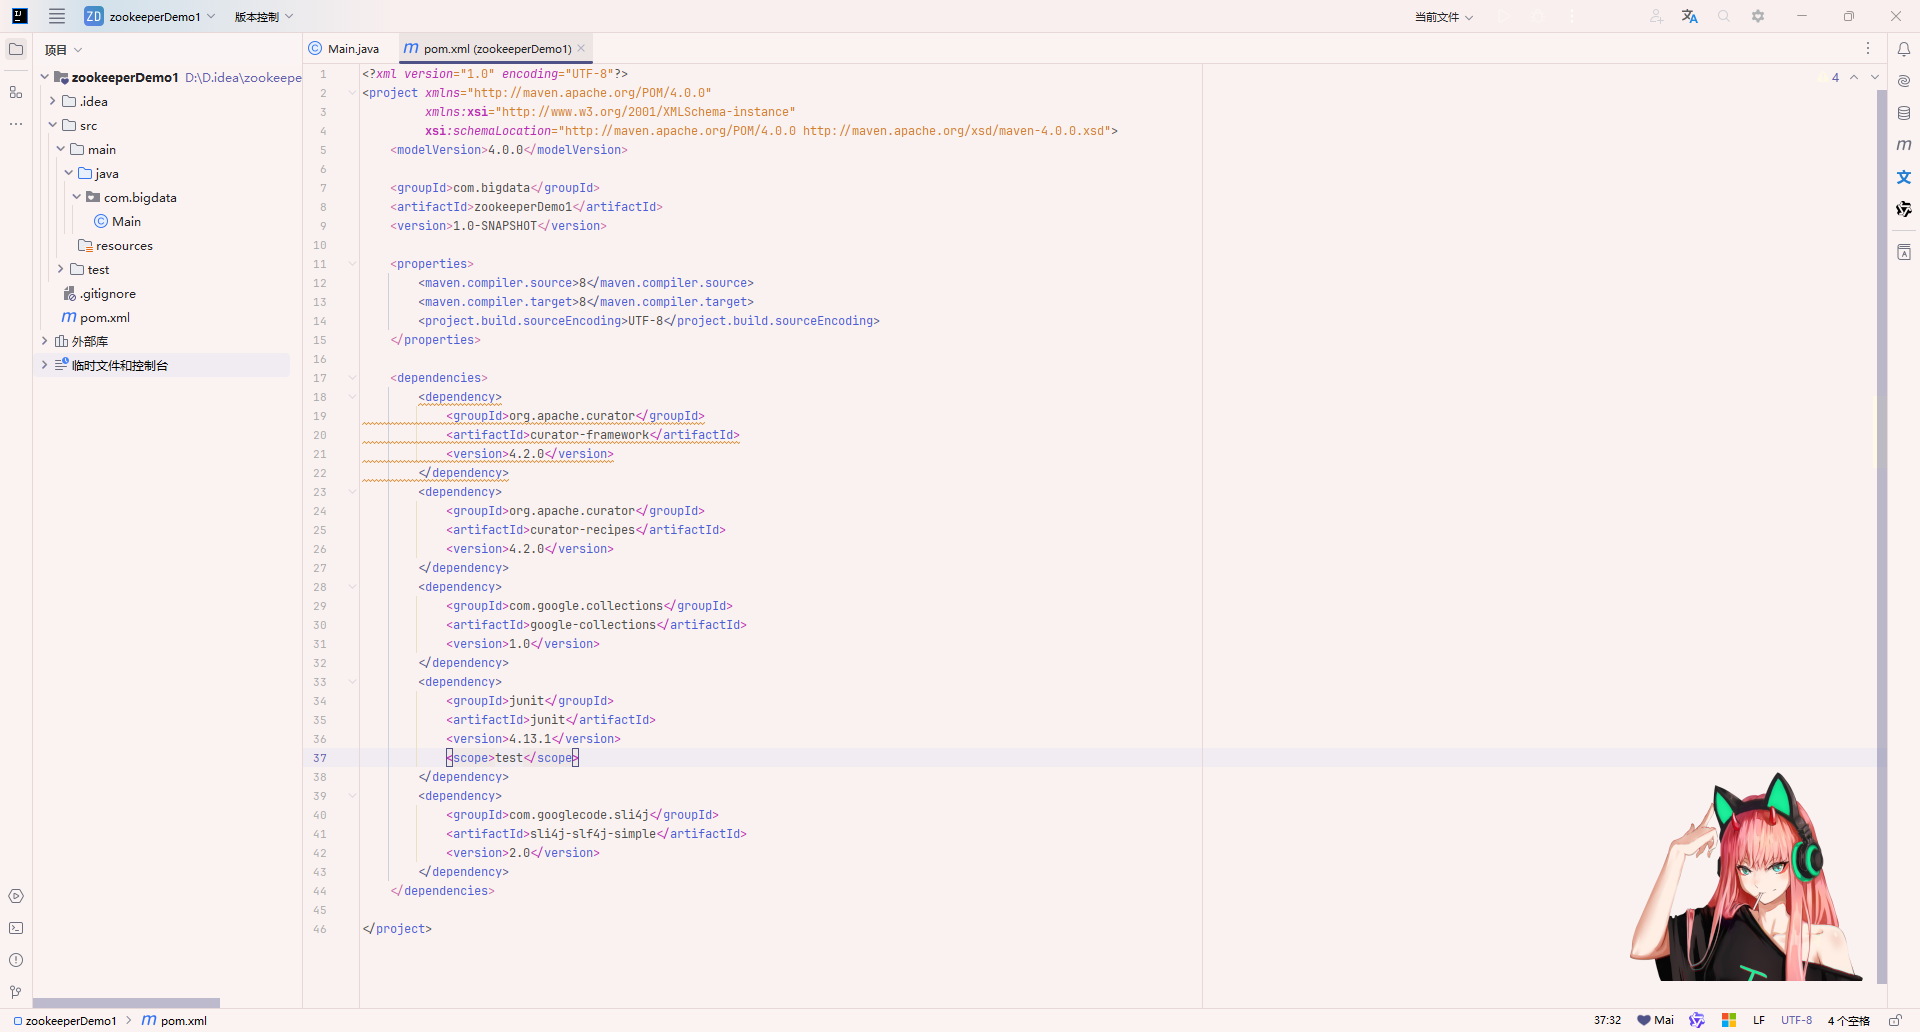Open the AI Assistant spiral icon
The image size is (1920, 1032).
[x=1904, y=81]
